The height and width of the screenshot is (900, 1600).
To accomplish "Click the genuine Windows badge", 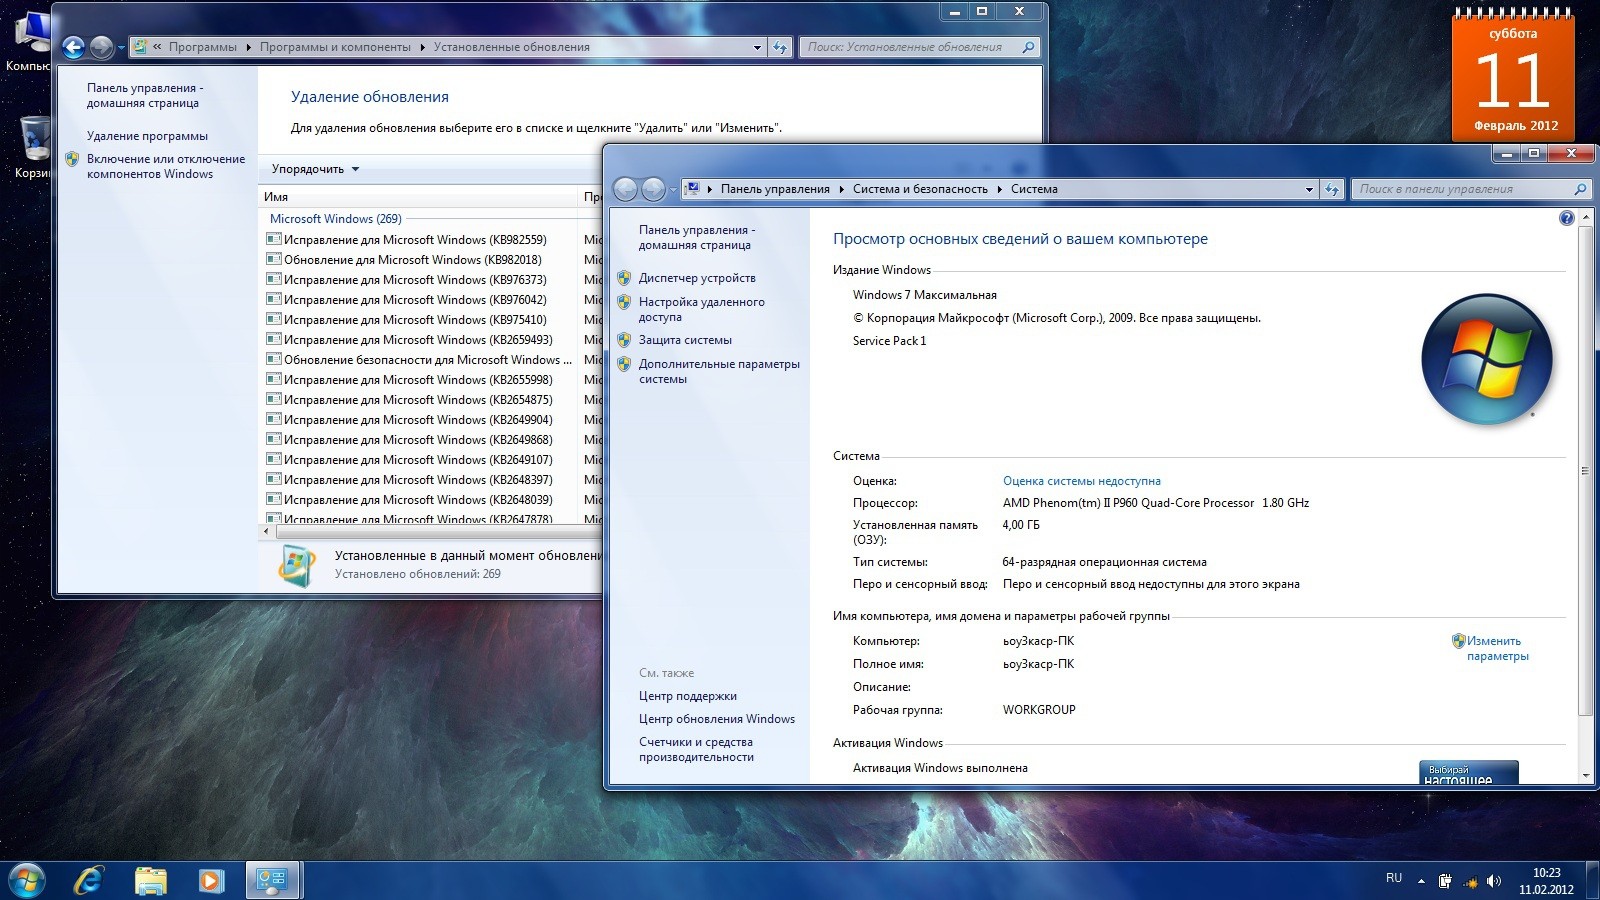I will [x=1468, y=772].
